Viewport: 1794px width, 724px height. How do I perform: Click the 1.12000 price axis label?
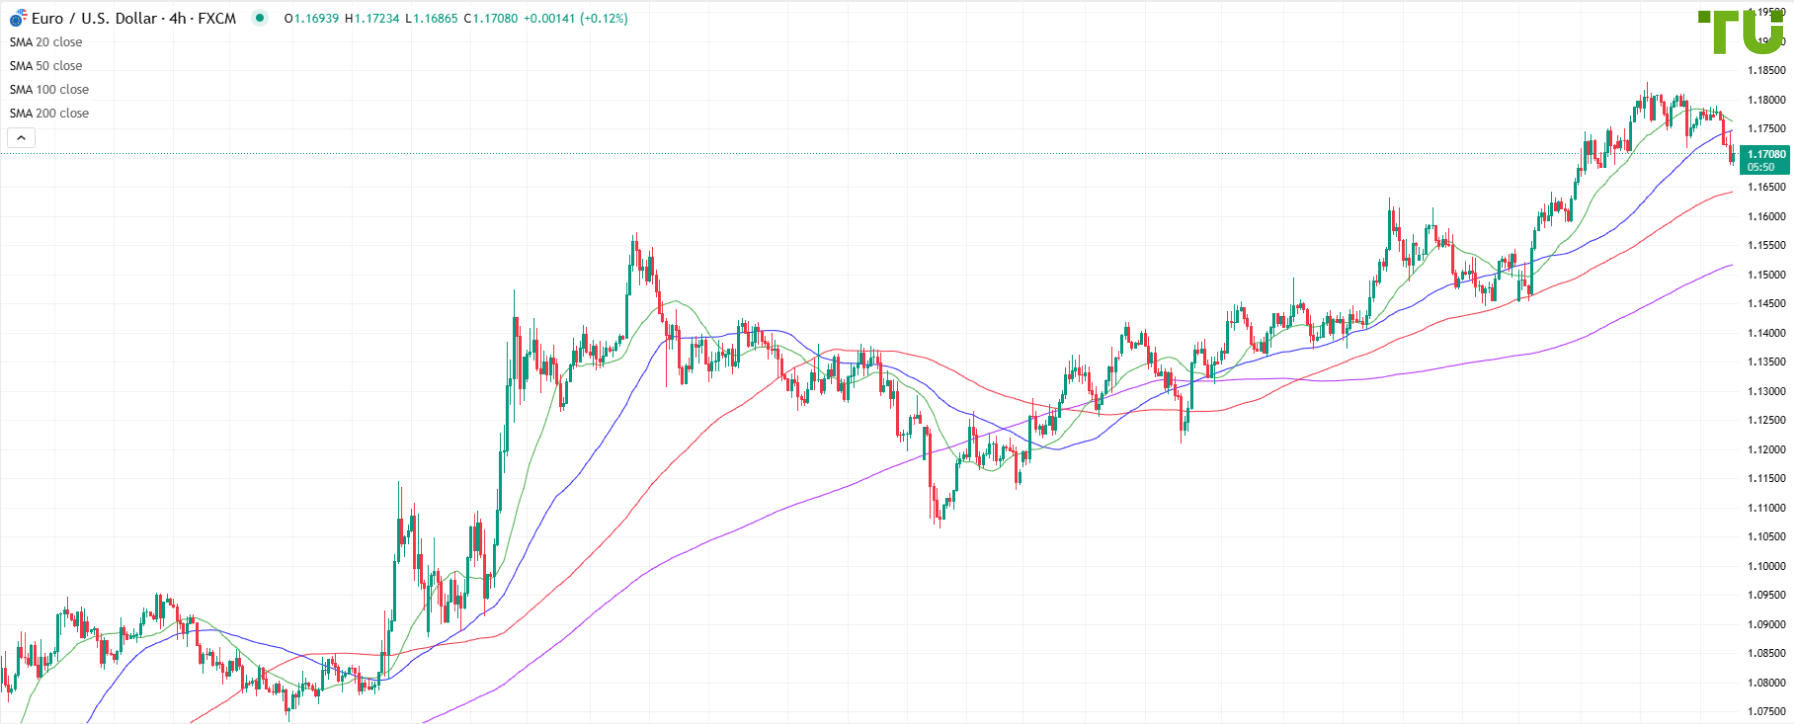(1766, 450)
